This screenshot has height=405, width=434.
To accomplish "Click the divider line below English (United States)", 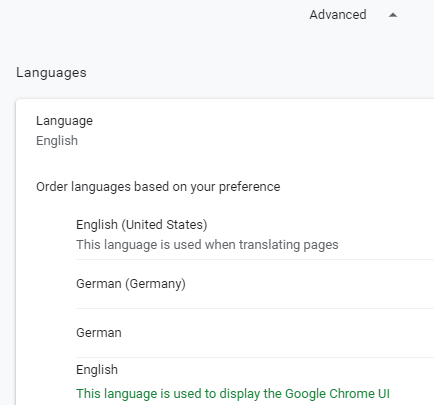I will [255, 259].
